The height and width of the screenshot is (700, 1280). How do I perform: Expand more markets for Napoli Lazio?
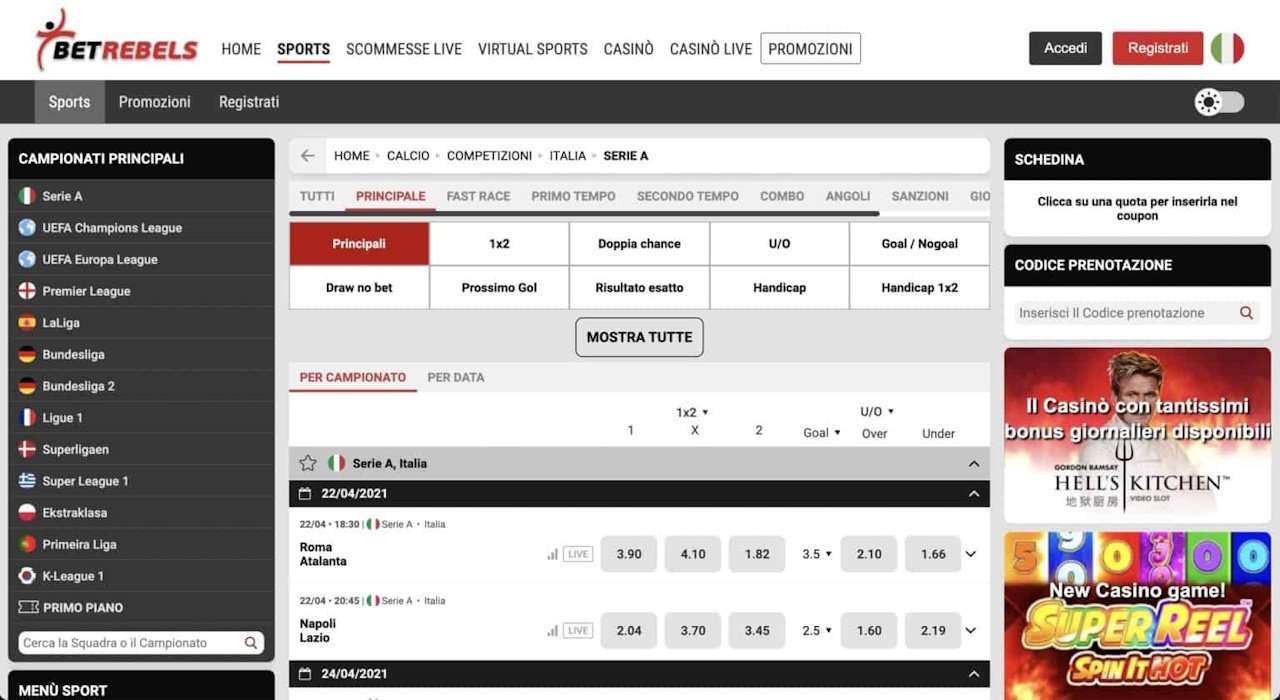pyautogui.click(x=970, y=631)
